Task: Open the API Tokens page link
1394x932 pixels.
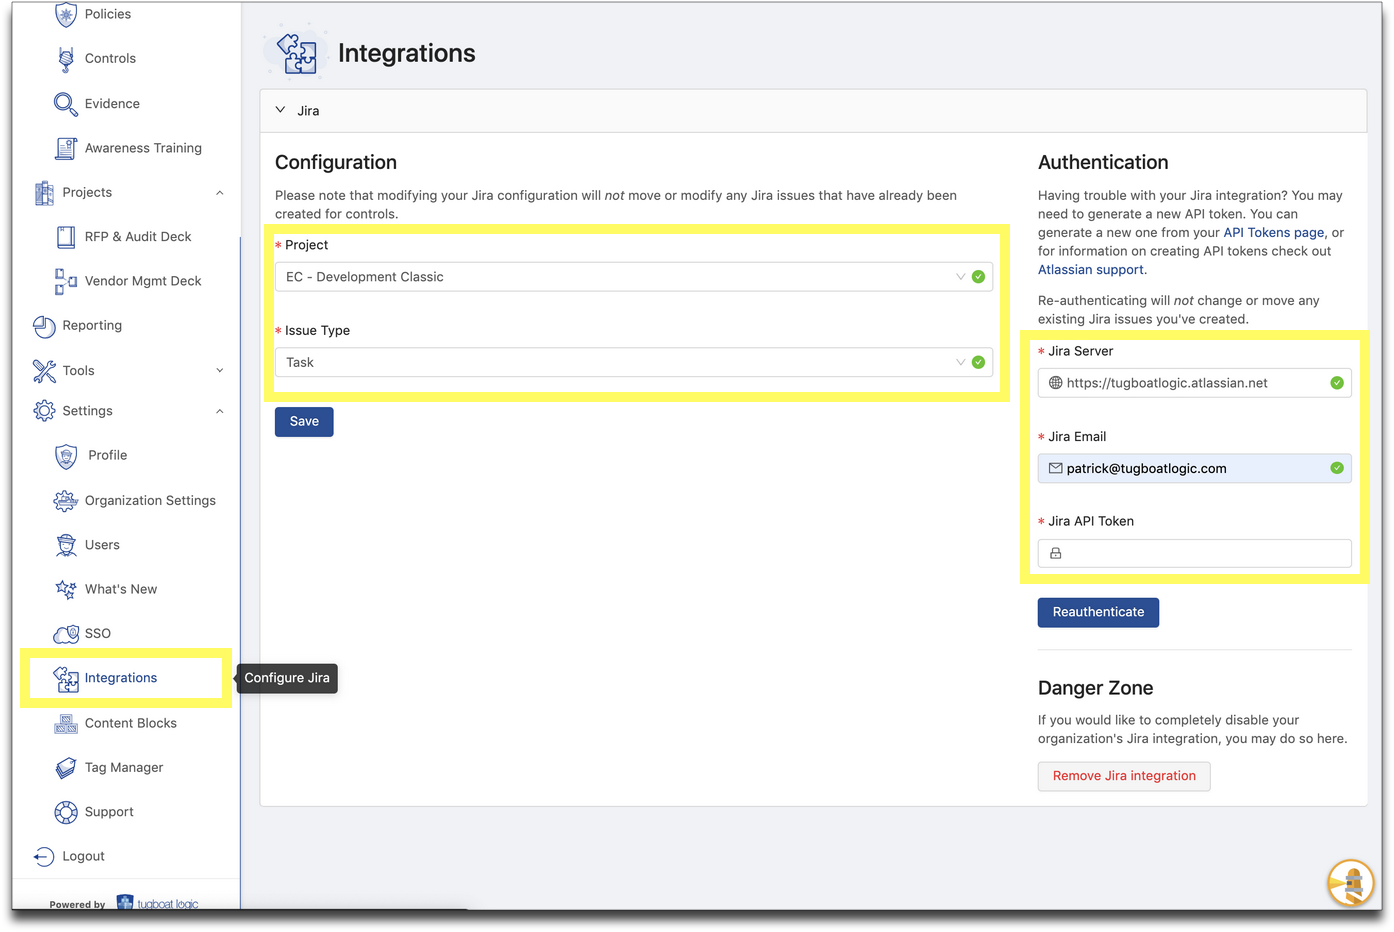Action: pos(1273,233)
